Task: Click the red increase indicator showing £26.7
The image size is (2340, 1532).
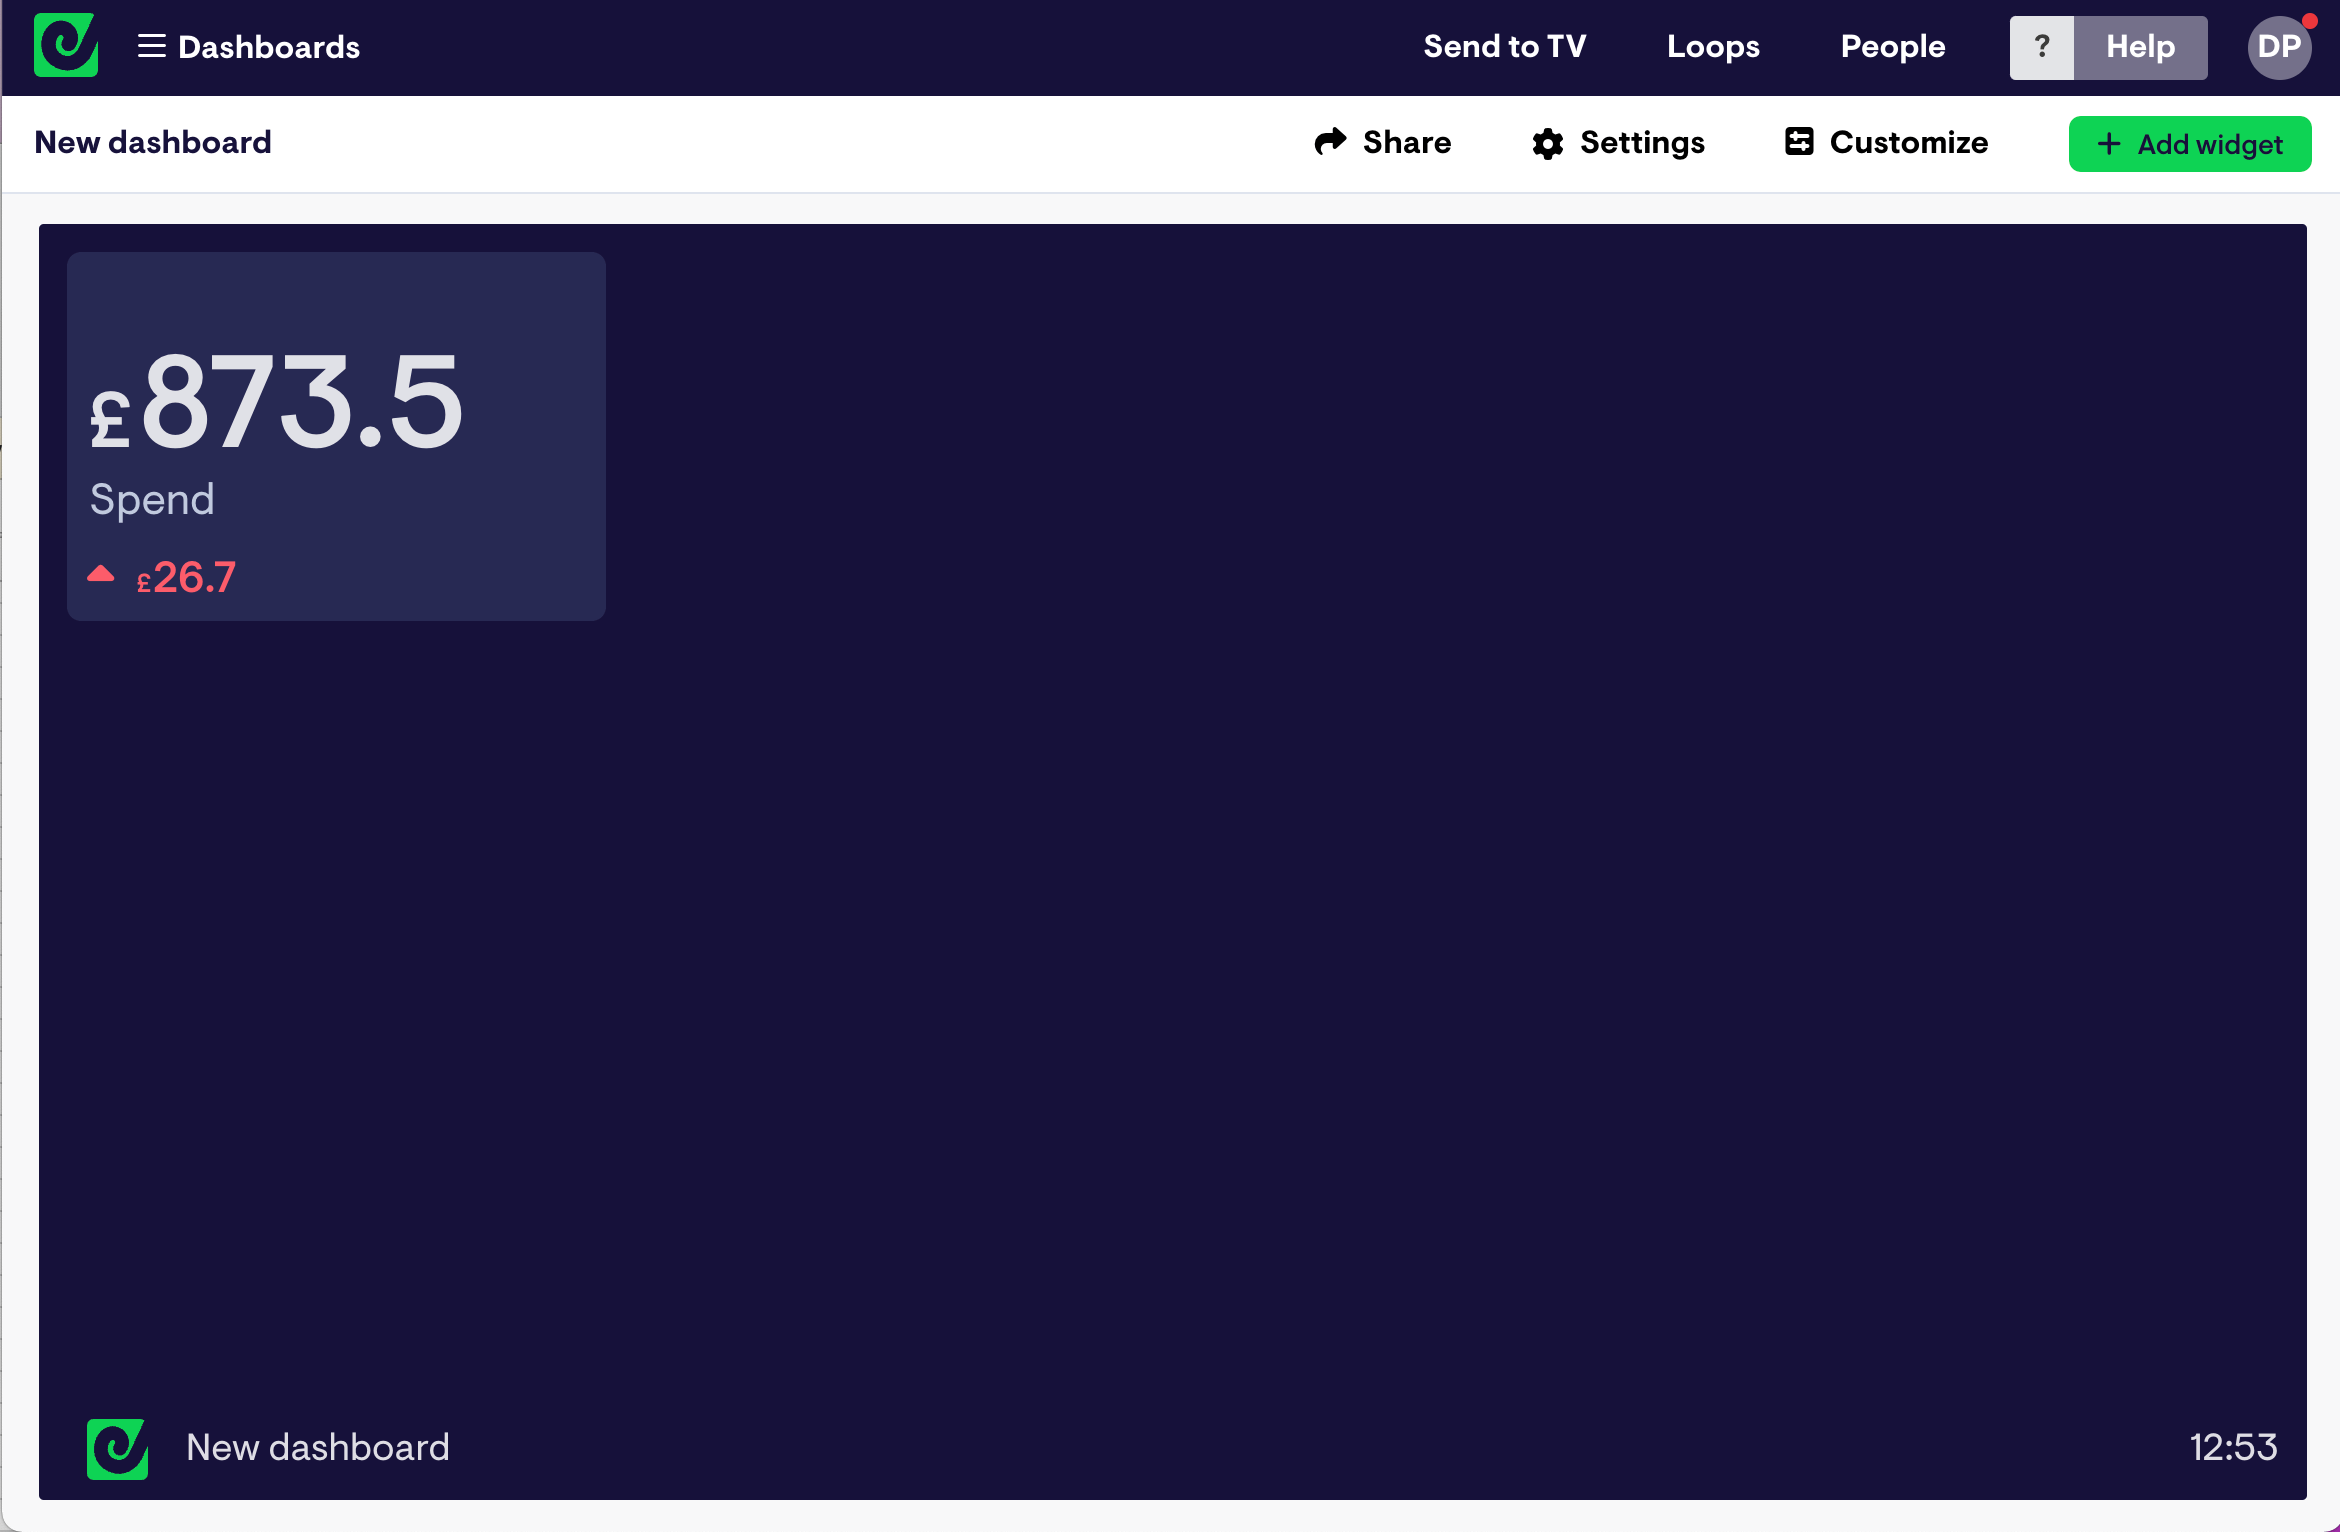Action: 185,575
